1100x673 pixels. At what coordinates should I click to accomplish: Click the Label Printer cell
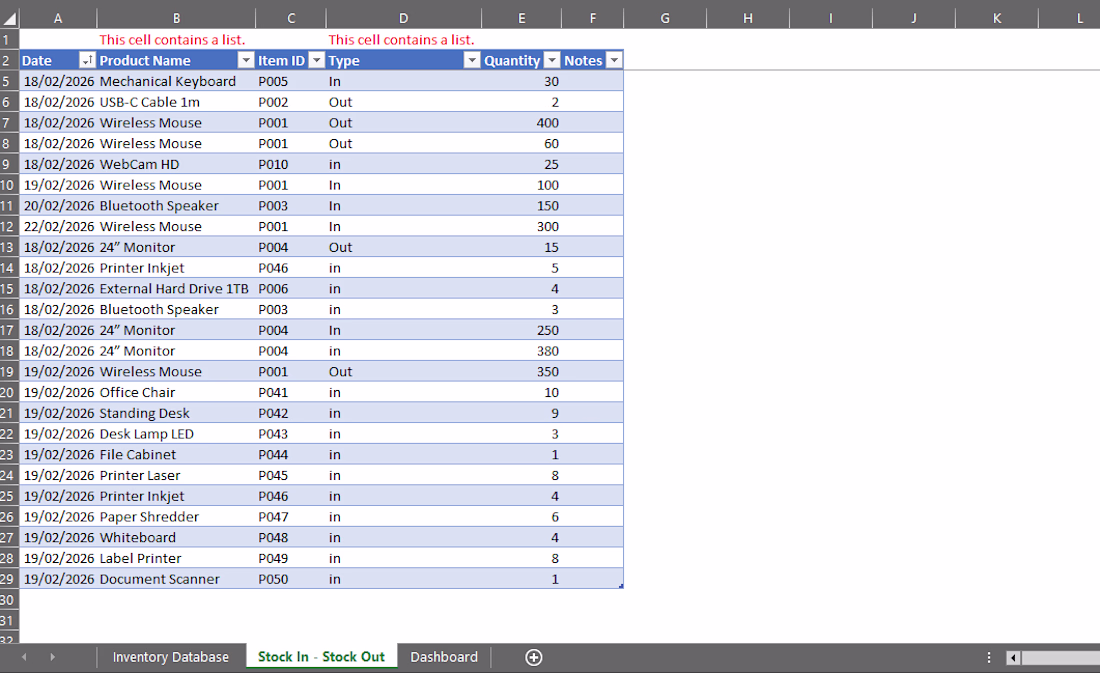coord(175,558)
